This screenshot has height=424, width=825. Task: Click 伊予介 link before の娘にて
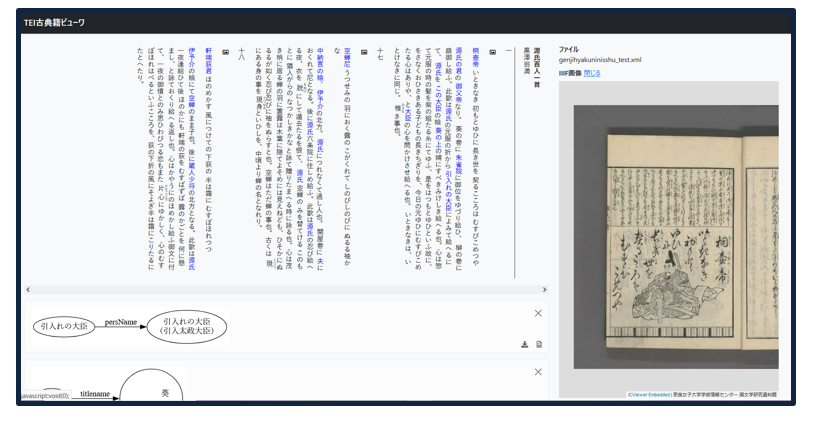coord(191,57)
